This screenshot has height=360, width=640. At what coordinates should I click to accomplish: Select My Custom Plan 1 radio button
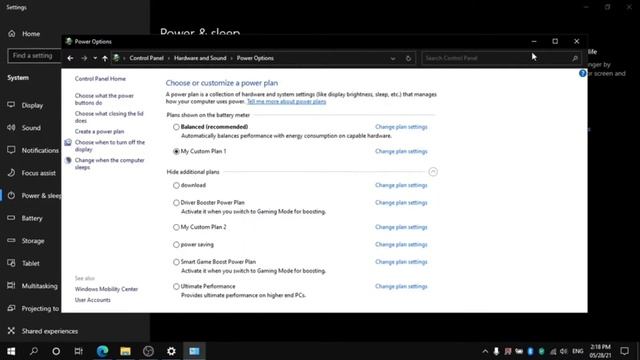176,151
